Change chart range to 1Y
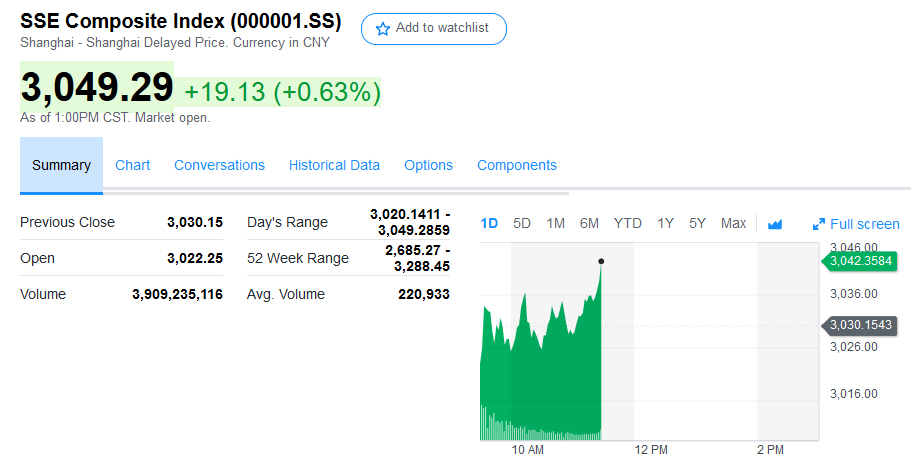911x461 pixels. (665, 223)
